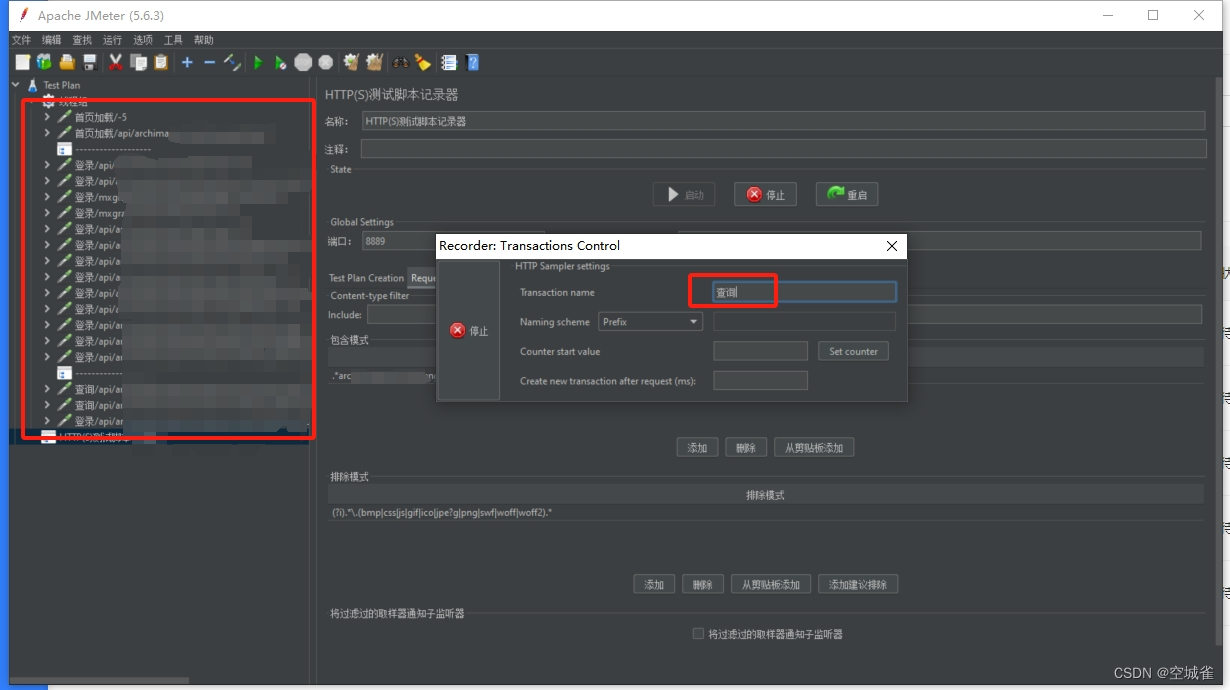
Task: Collapse the Test Plan tree node arrow
Action: pos(15,85)
